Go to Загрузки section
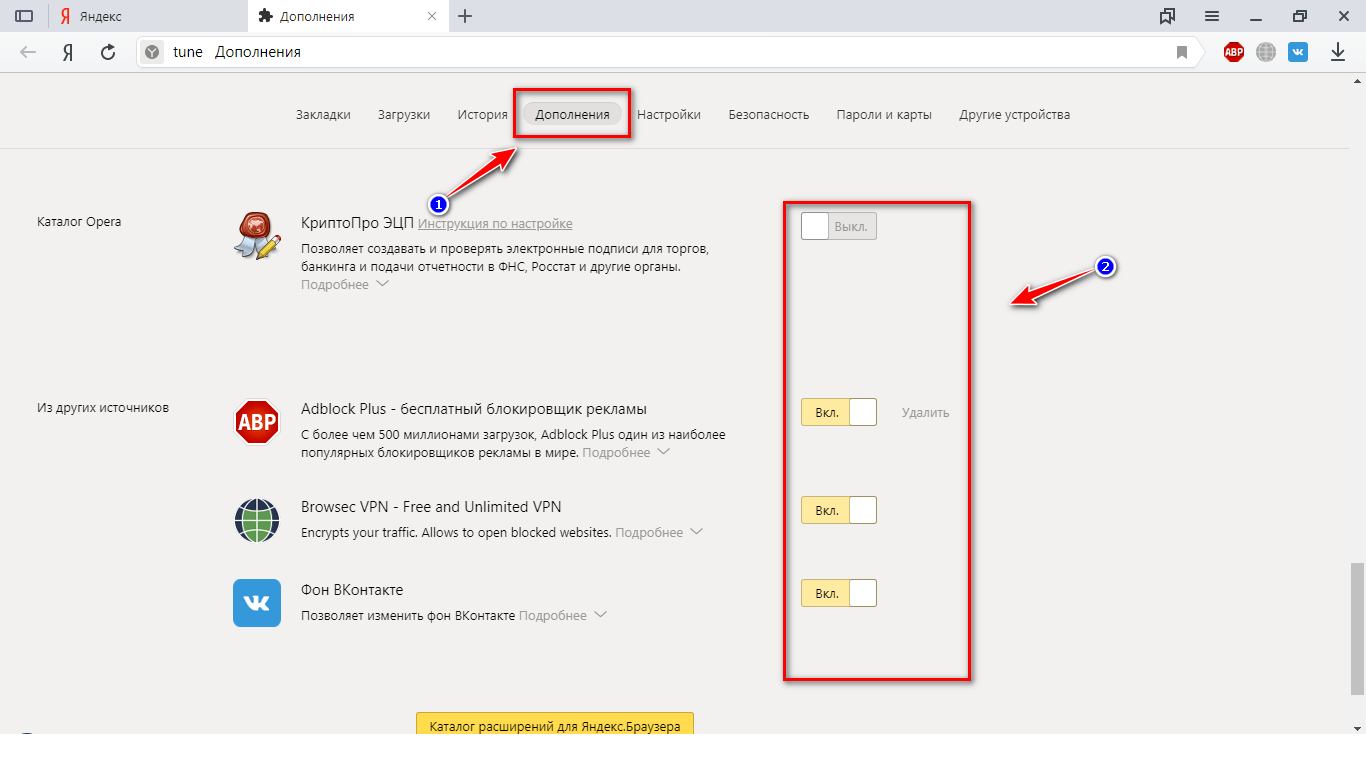The width and height of the screenshot is (1366, 768). tap(404, 115)
